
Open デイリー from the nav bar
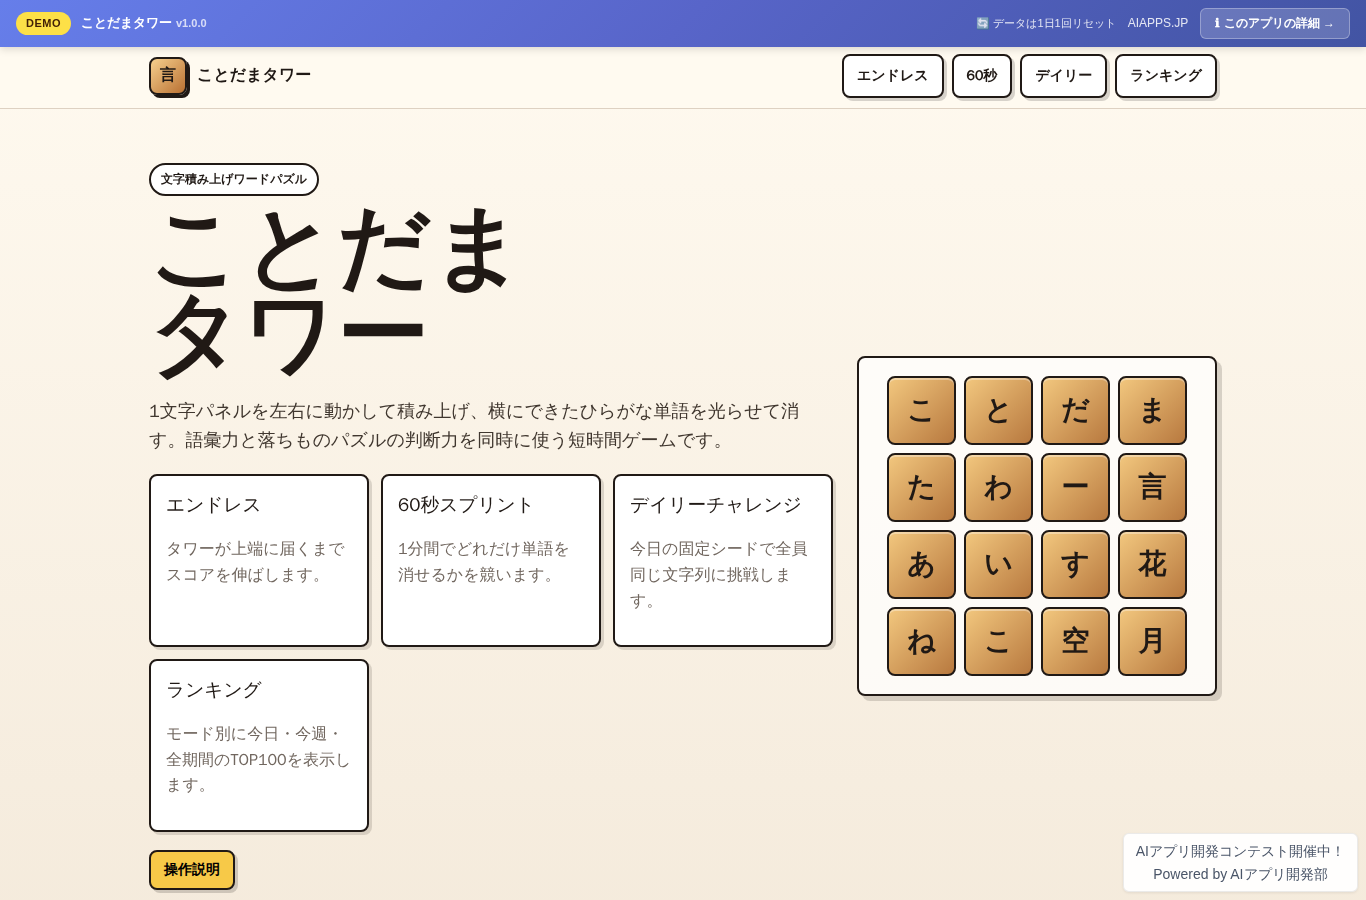coord(1063,76)
